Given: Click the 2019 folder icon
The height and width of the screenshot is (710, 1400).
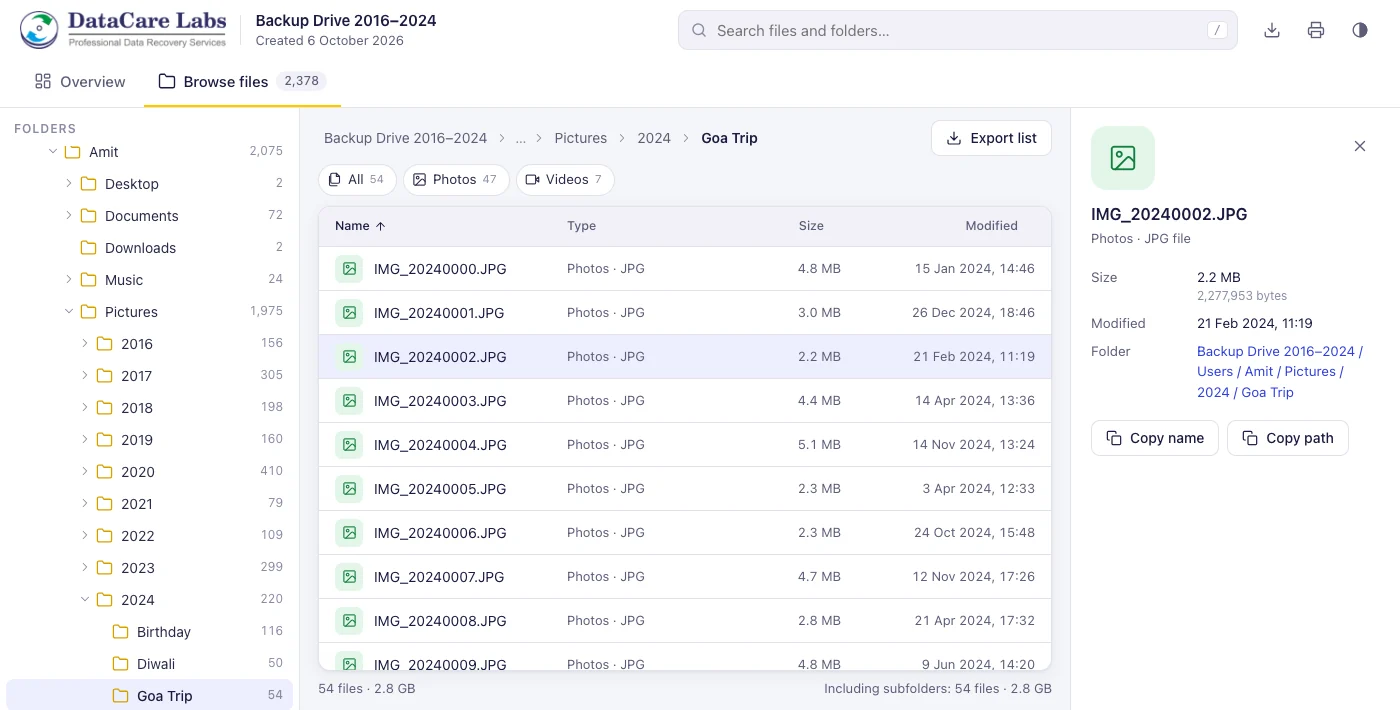Looking at the screenshot, I should (x=104, y=440).
